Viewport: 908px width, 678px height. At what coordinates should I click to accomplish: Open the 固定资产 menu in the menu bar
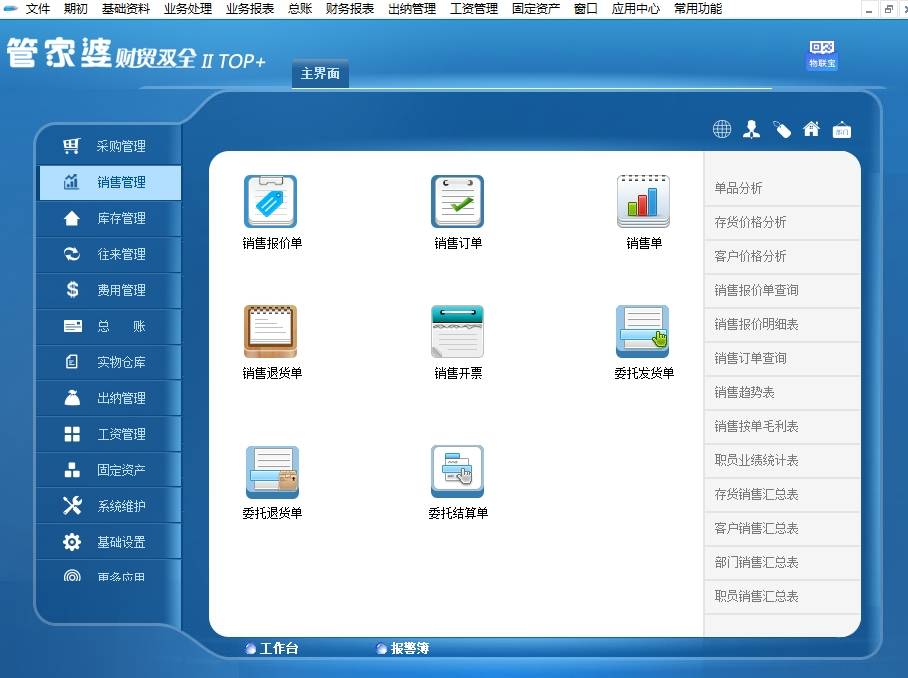point(536,9)
